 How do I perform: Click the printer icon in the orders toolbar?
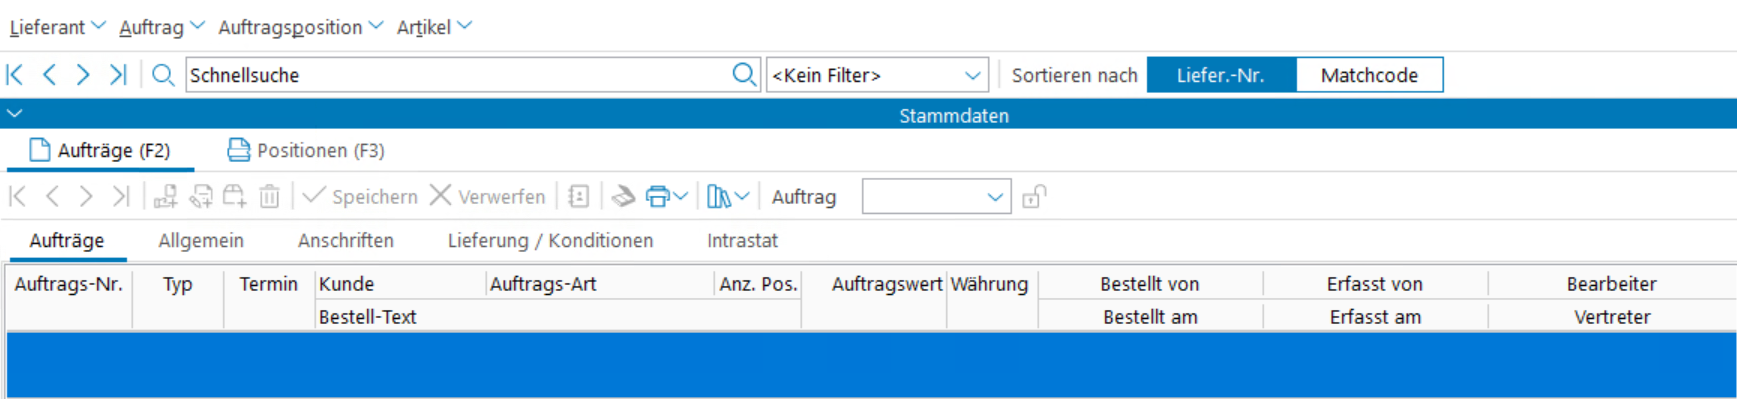coord(658,196)
